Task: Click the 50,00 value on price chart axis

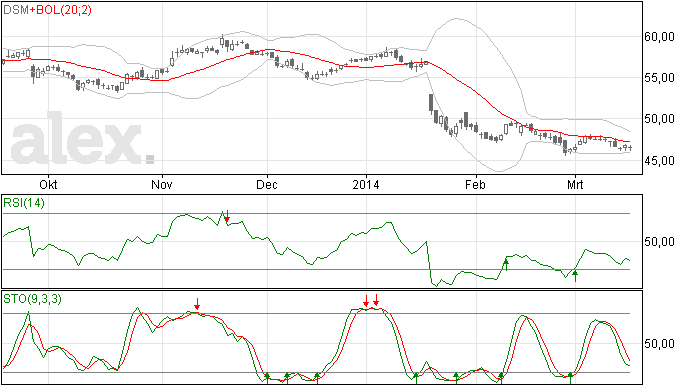Action: click(659, 119)
